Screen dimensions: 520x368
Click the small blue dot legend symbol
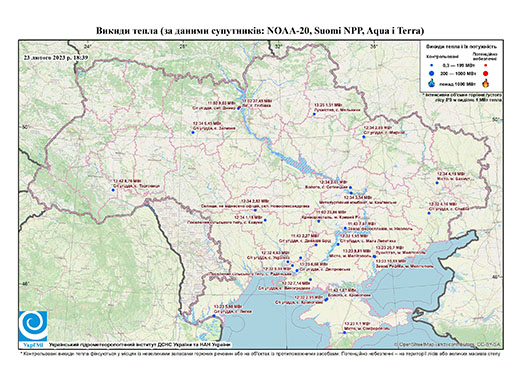click(x=432, y=65)
